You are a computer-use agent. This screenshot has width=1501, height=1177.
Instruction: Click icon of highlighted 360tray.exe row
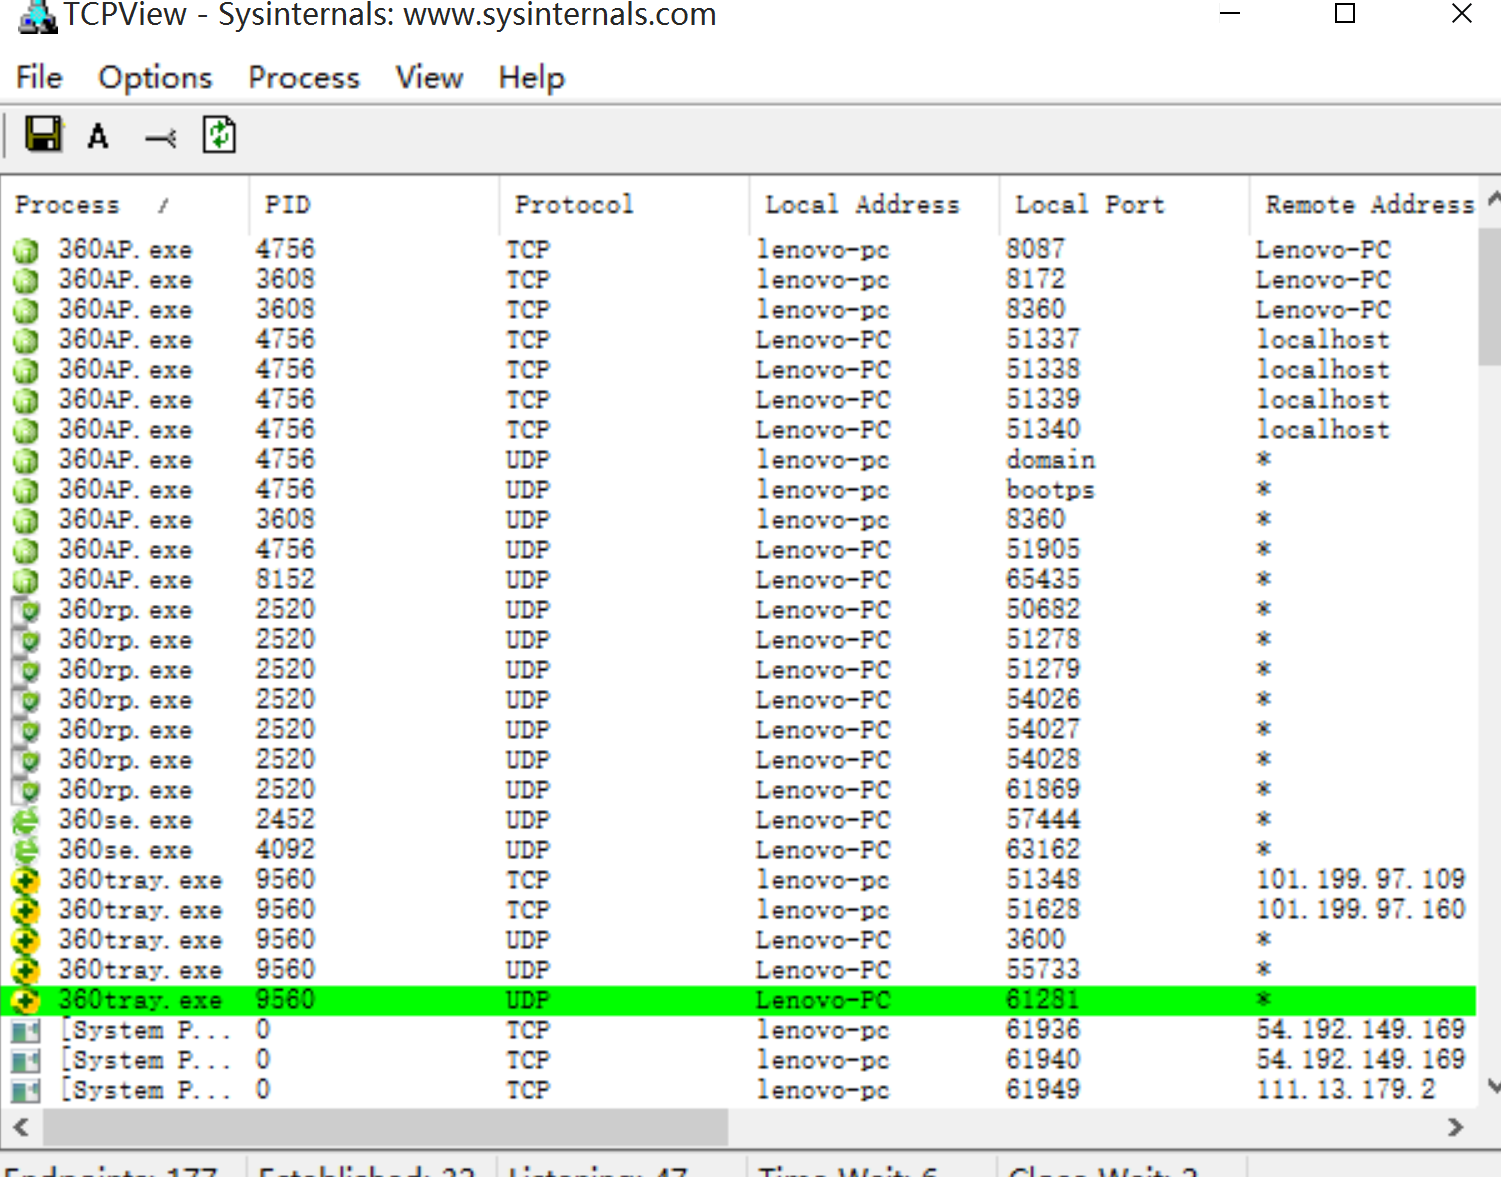(26, 1000)
